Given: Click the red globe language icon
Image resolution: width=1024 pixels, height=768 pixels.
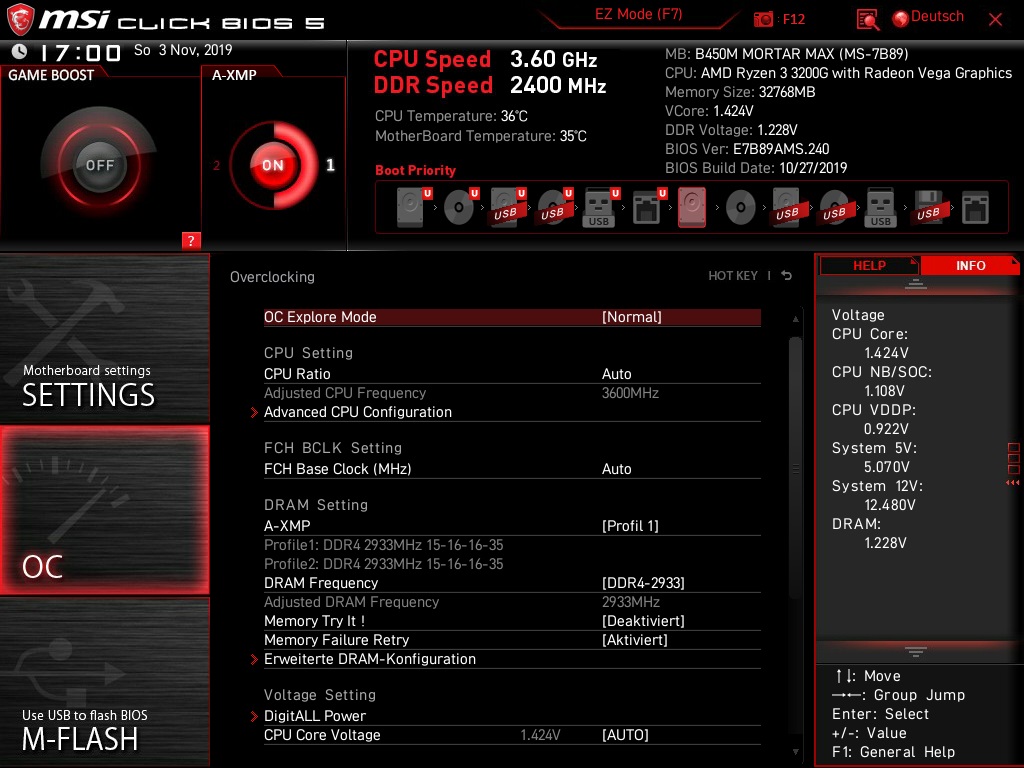Looking at the screenshot, I should [x=901, y=19].
